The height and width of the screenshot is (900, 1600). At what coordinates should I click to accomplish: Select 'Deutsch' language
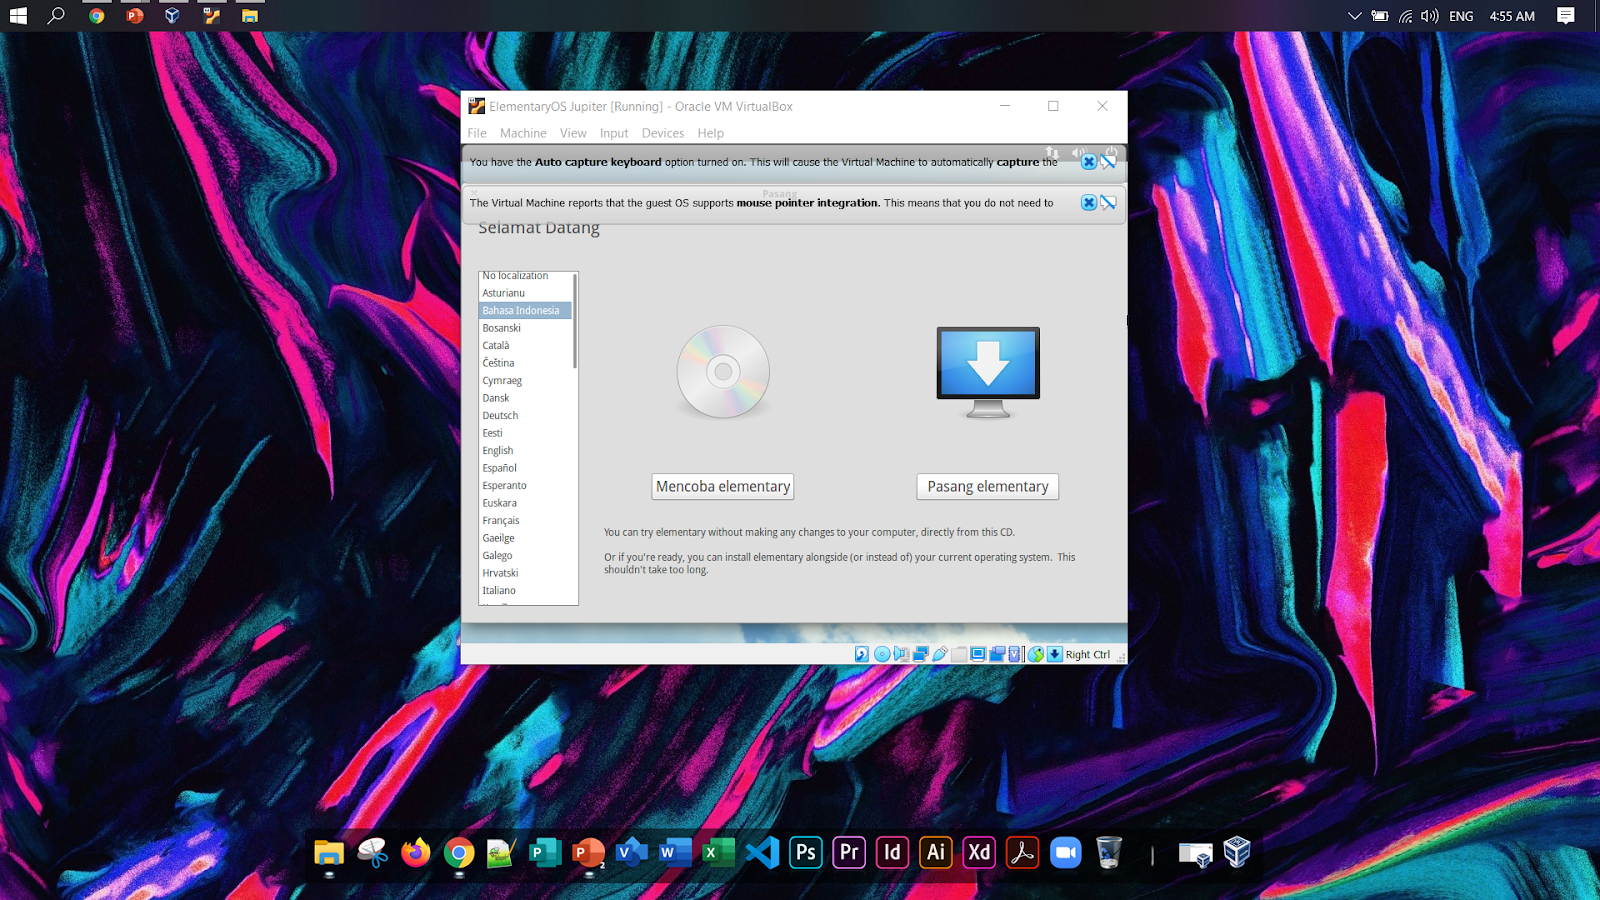tap(525, 416)
